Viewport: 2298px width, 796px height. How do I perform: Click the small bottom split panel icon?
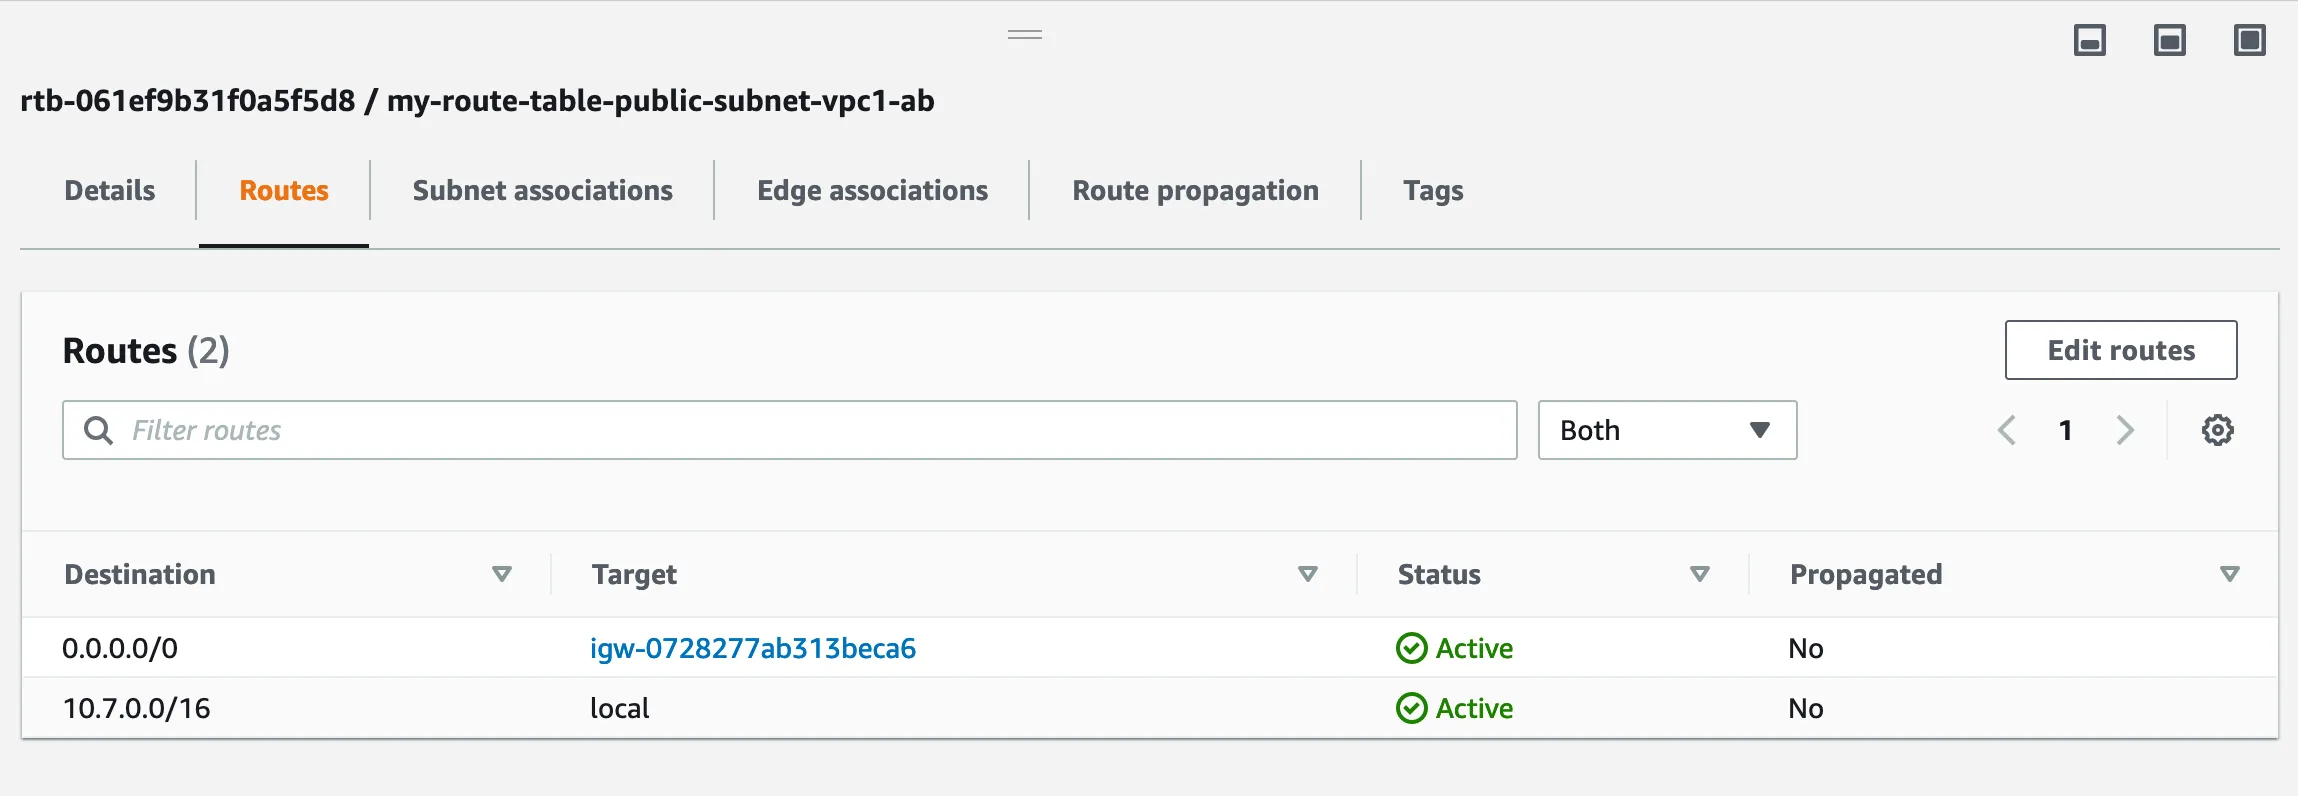(x=2089, y=41)
